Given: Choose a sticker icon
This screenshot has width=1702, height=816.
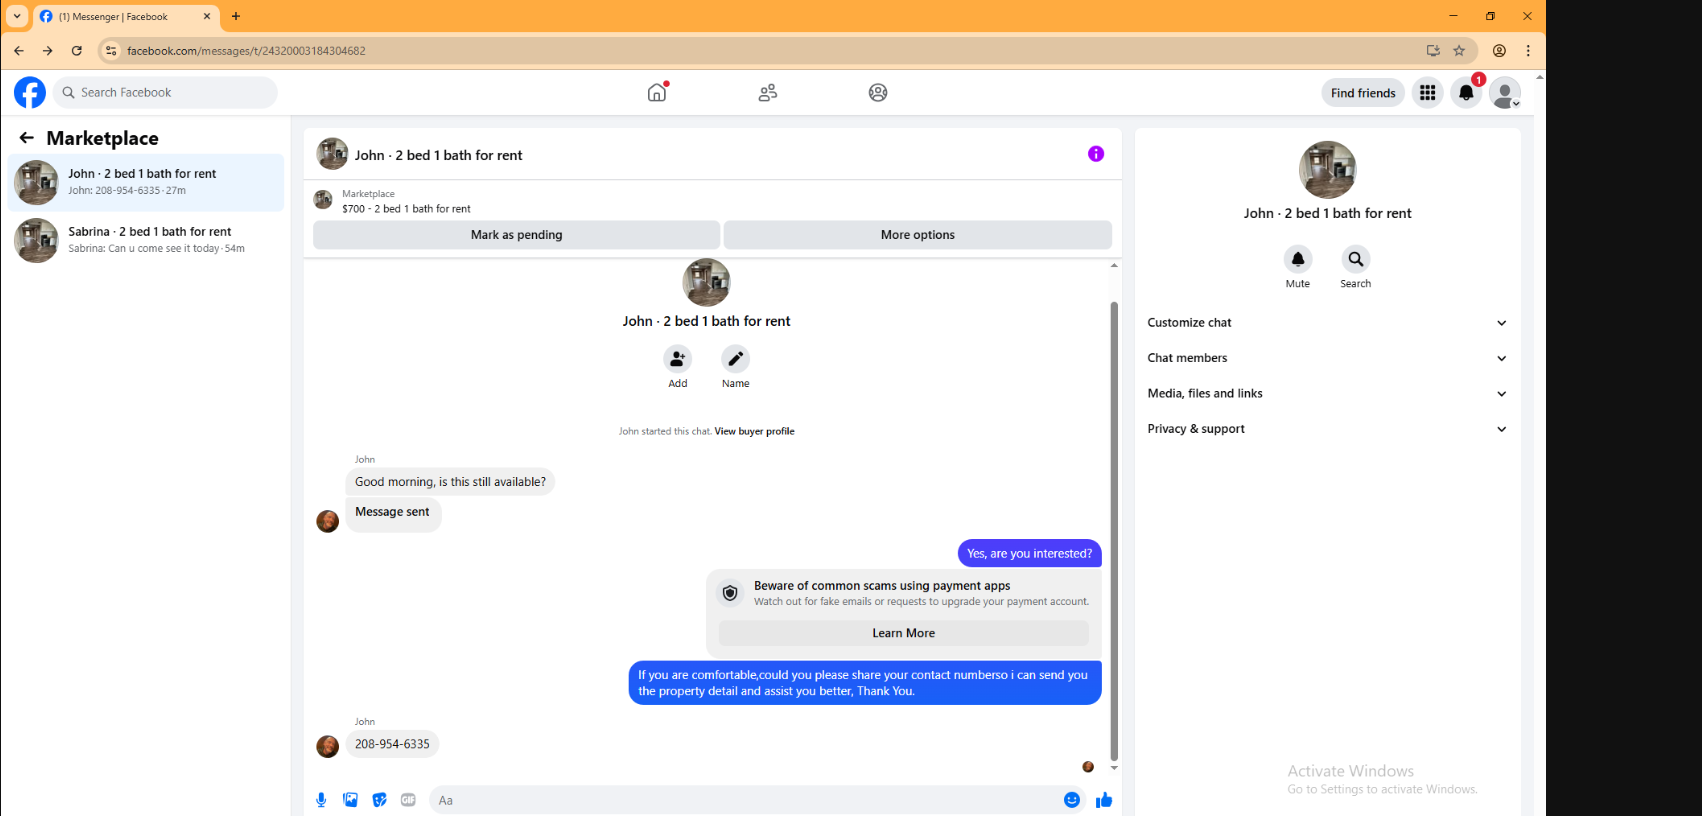Looking at the screenshot, I should coord(379,800).
